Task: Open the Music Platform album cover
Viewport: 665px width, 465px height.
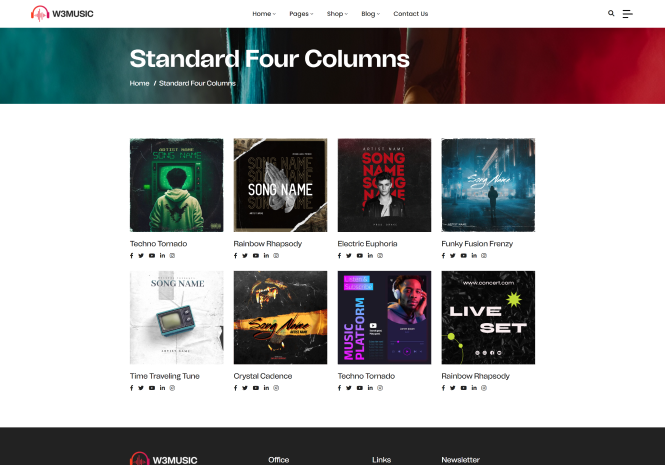Action: tap(384, 317)
